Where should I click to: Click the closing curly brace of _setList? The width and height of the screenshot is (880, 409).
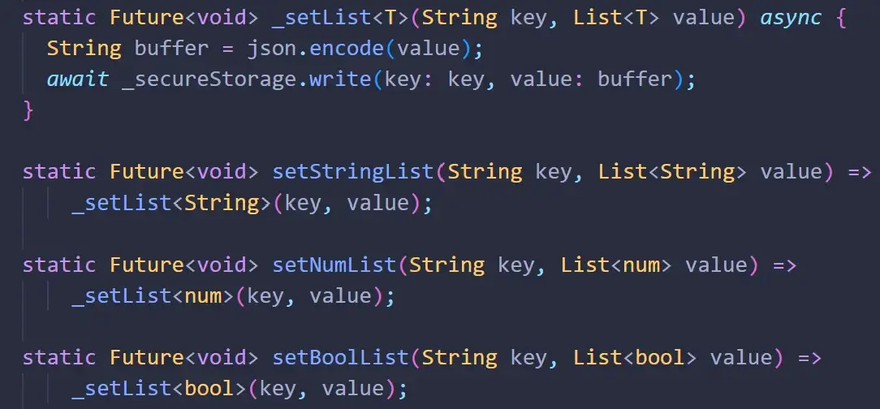coord(28,110)
